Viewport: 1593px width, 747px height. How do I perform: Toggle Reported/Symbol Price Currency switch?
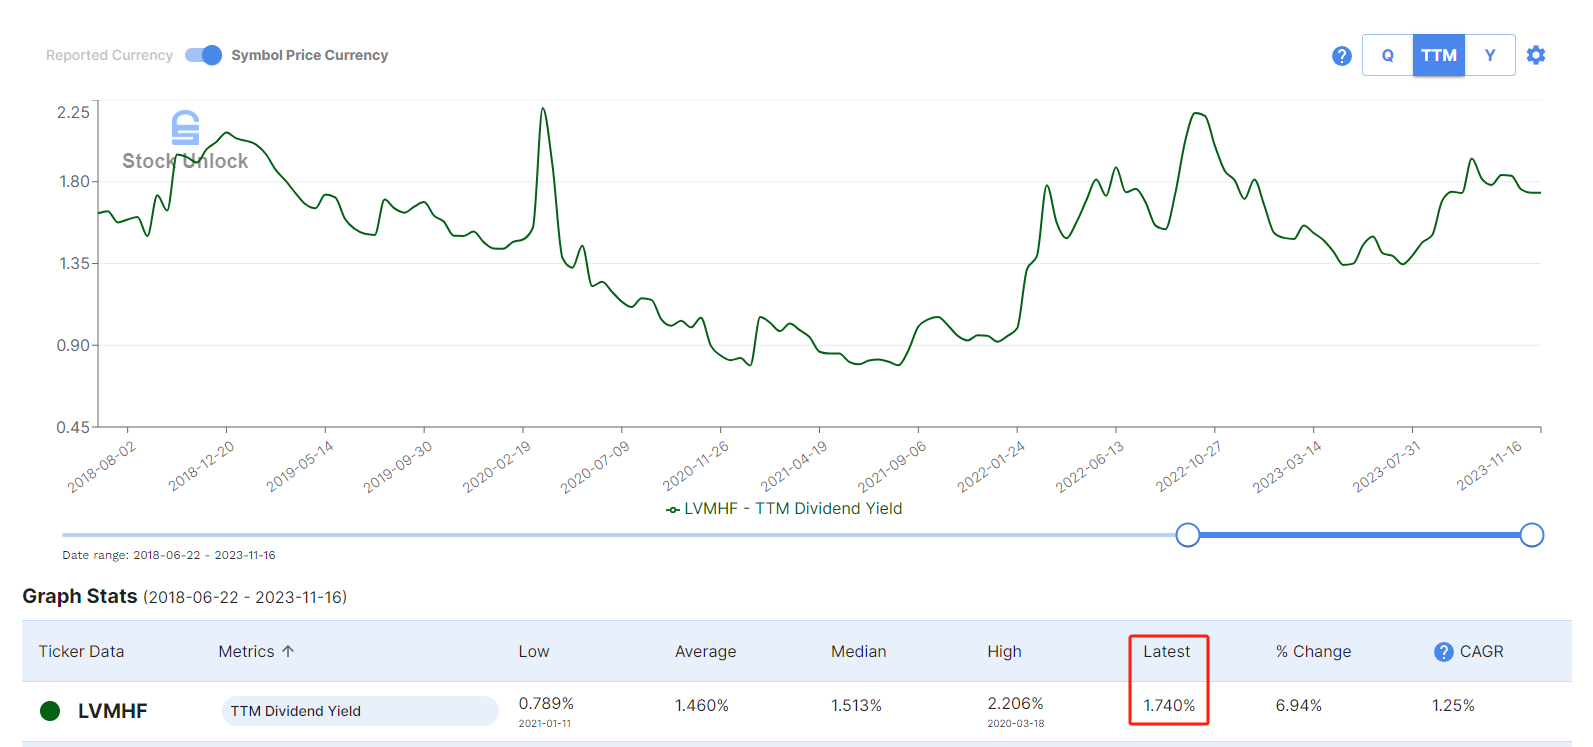[203, 55]
